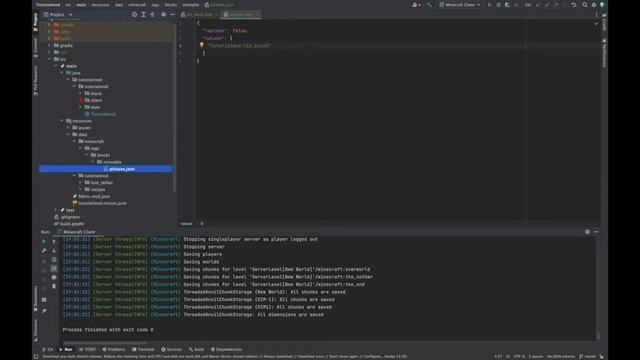Open the wrench icon in the Run panel
Image resolution: width=640 pixels, height=360 pixels.
tap(44, 251)
